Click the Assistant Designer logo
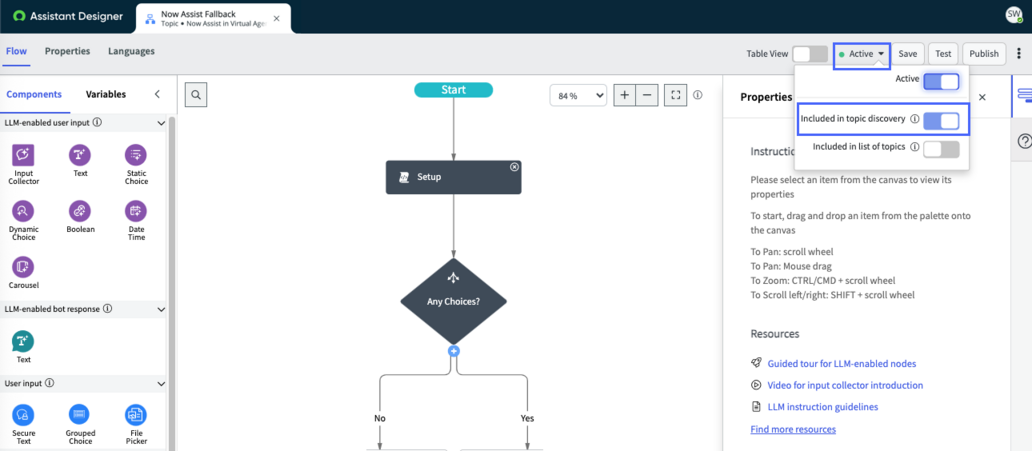Image resolution: width=1032 pixels, height=451 pixels. 68,16
